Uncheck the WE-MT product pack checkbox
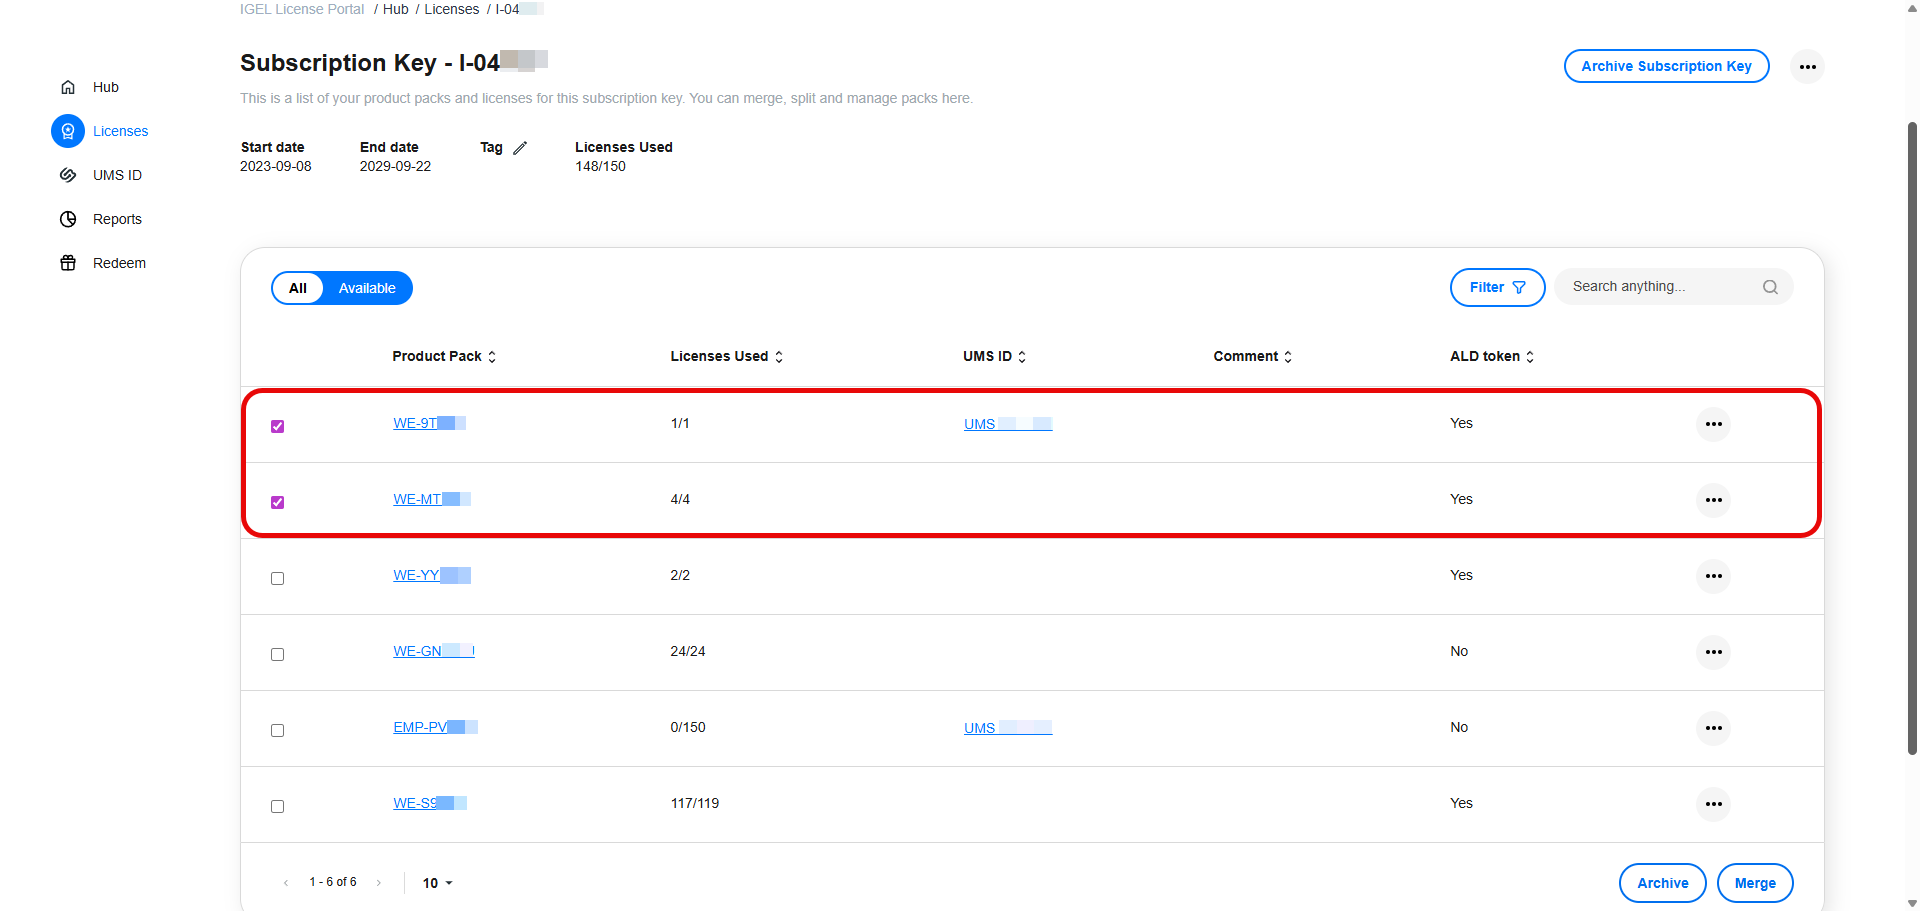This screenshot has width=1920, height=911. (x=277, y=502)
